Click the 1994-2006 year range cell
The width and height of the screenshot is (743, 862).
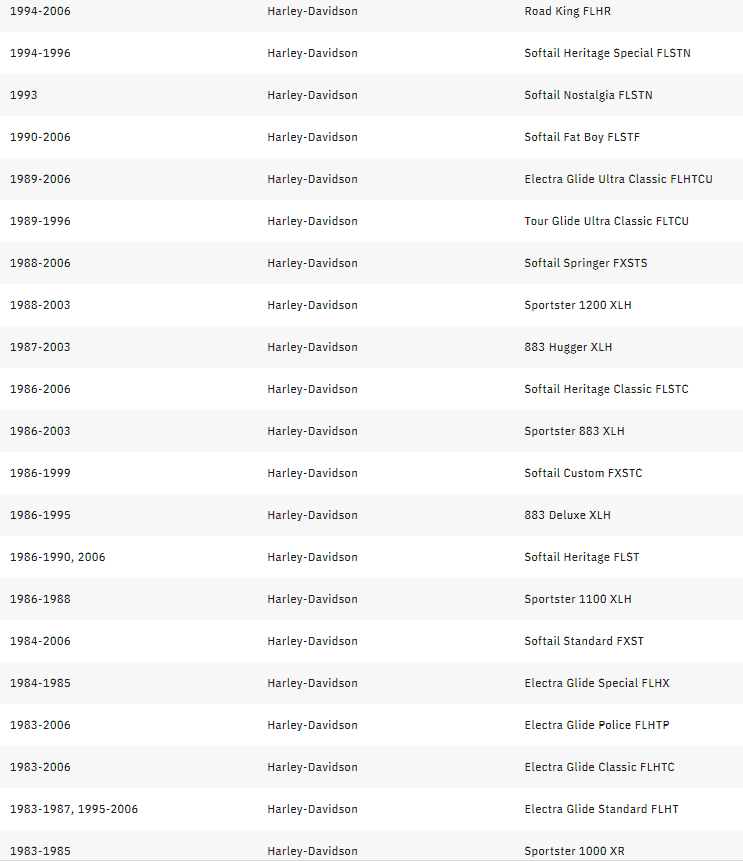(x=40, y=11)
